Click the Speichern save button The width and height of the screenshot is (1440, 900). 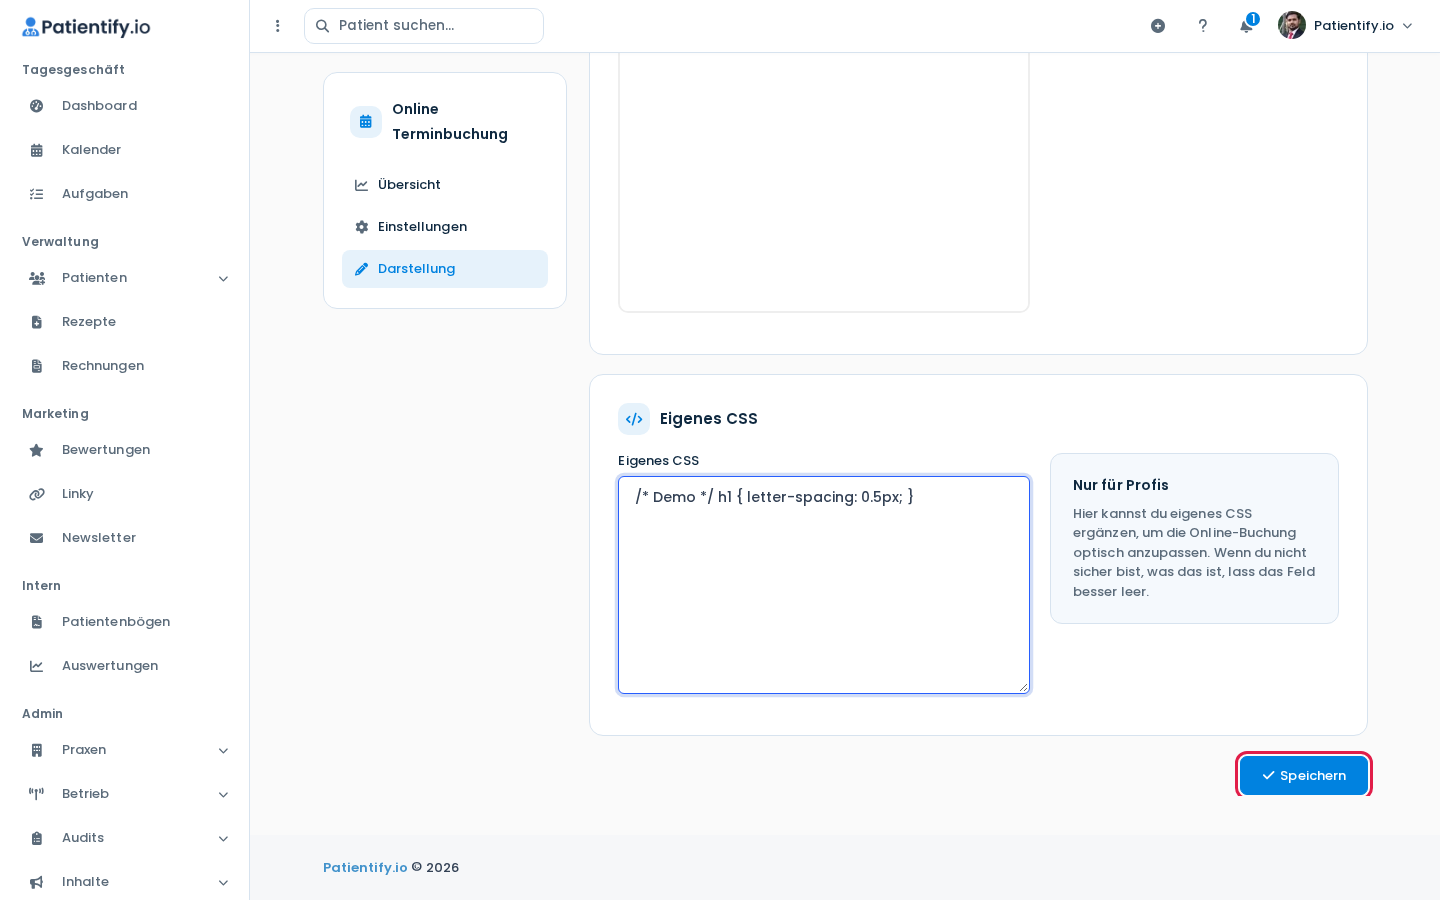point(1304,776)
